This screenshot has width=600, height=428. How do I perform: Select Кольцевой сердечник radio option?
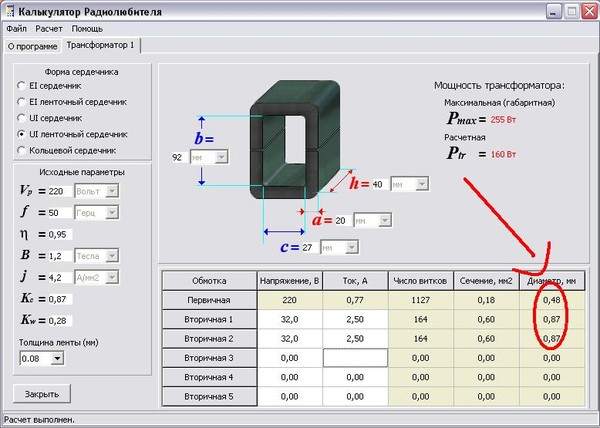pos(22,150)
